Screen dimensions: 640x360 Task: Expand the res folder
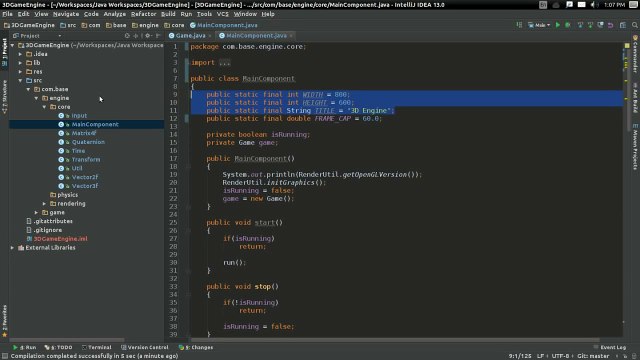point(20,71)
